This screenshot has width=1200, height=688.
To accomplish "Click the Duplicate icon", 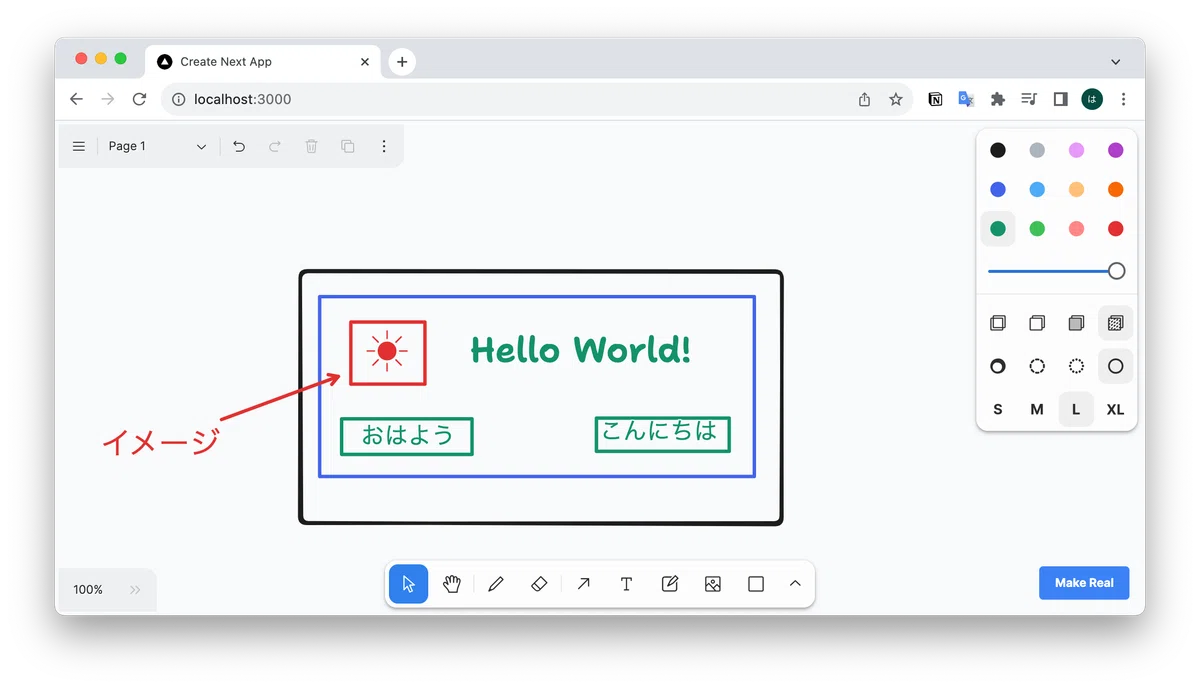I will (x=347, y=146).
